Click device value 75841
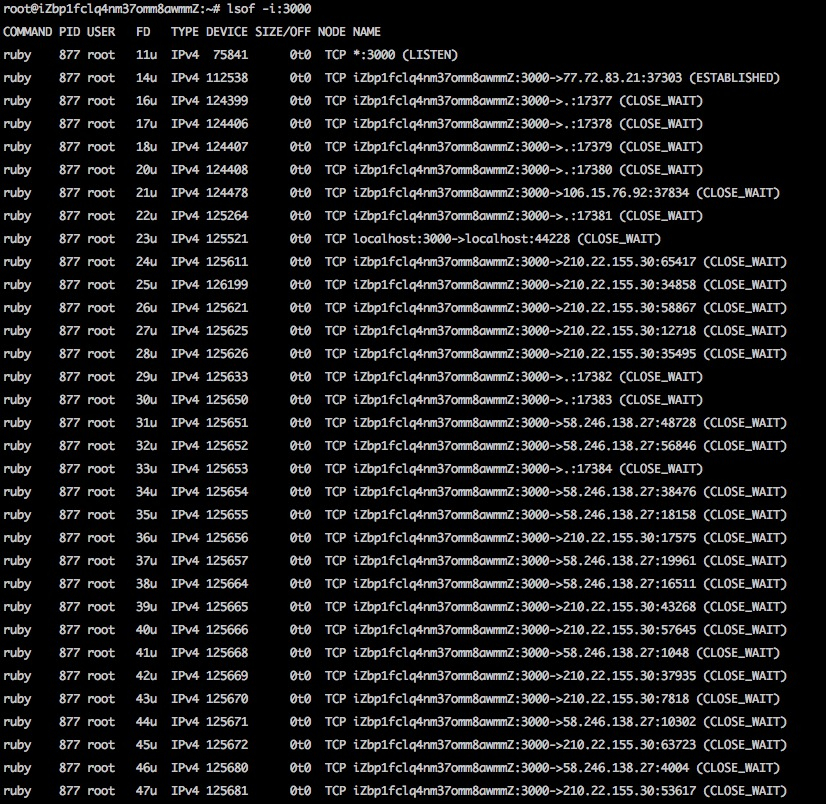This screenshot has width=826, height=804. pyautogui.click(x=230, y=55)
